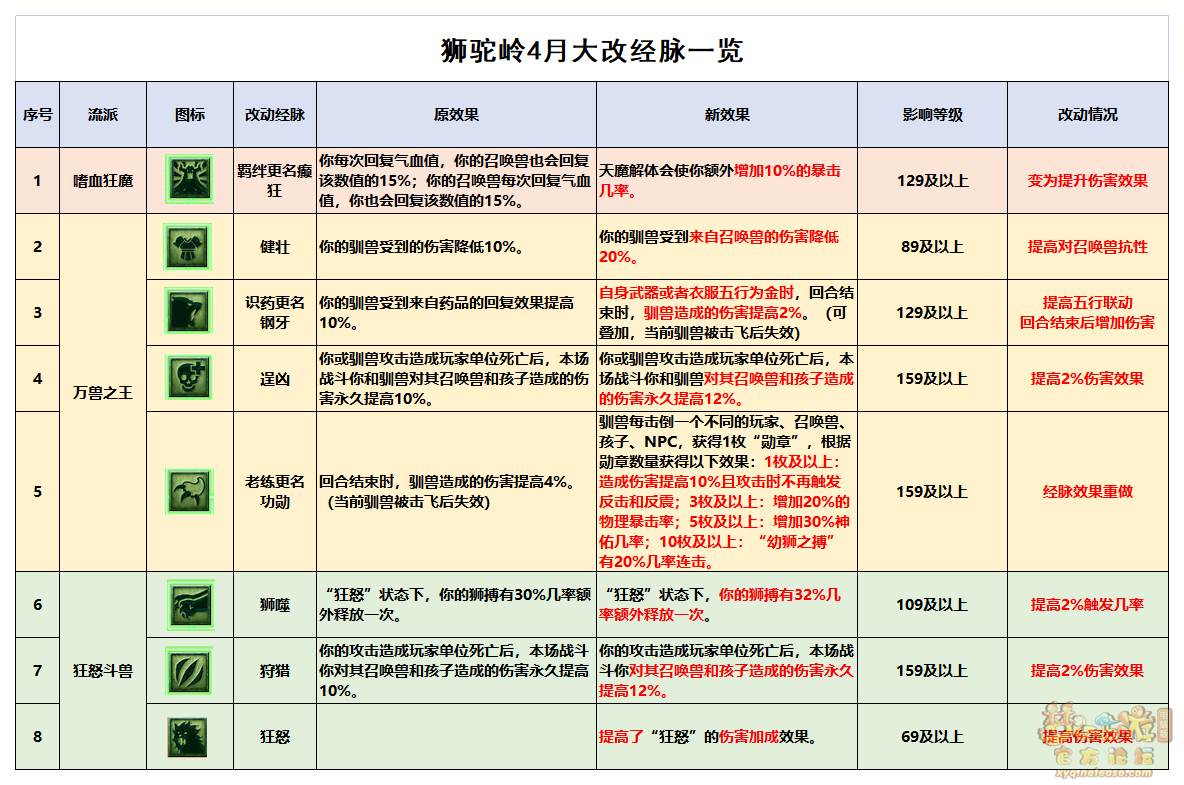Image resolution: width=1184 pixels, height=785 pixels.
Task: Click the 嗜血狂魔 school cell
Action: pos(103,180)
